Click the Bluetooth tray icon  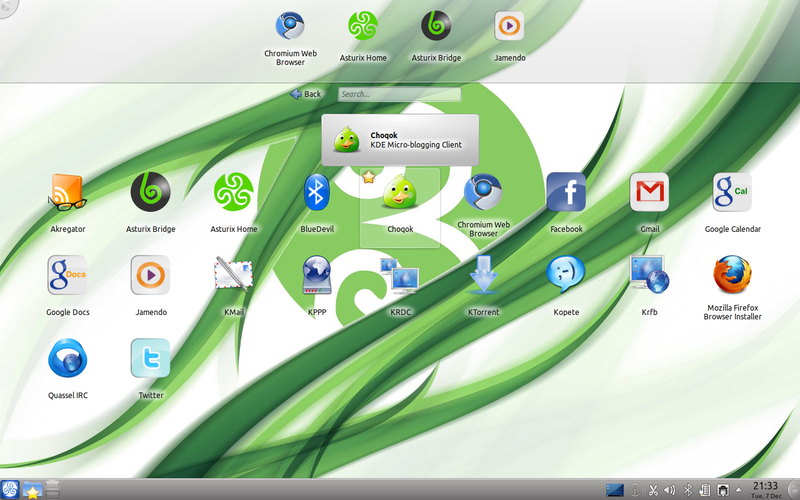tap(687, 490)
